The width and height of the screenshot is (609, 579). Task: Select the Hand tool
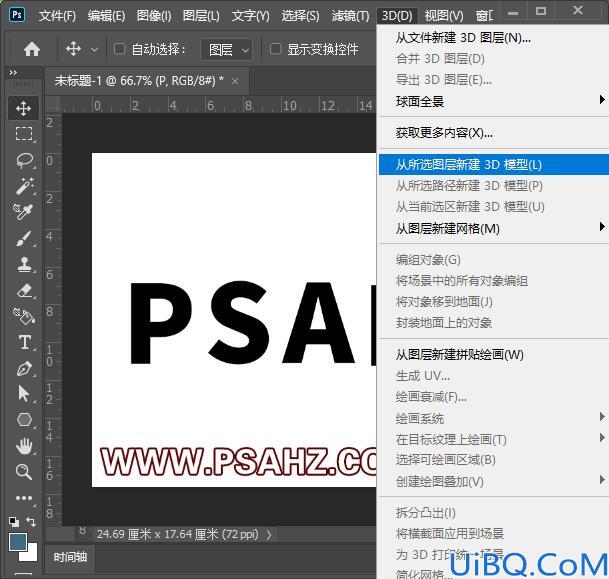(24, 446)
